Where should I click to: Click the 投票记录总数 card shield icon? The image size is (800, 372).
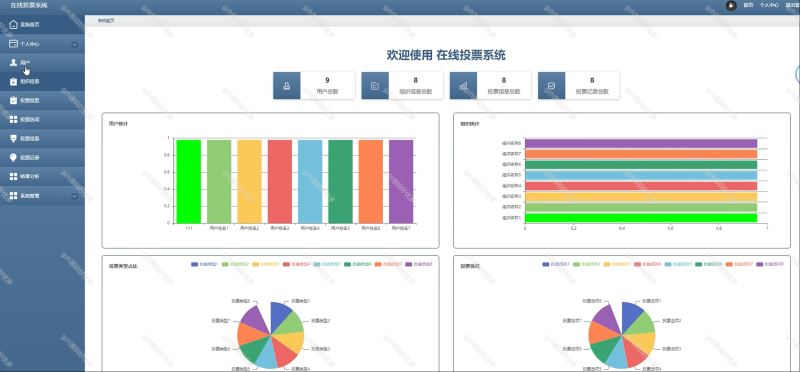coord(552,86)
